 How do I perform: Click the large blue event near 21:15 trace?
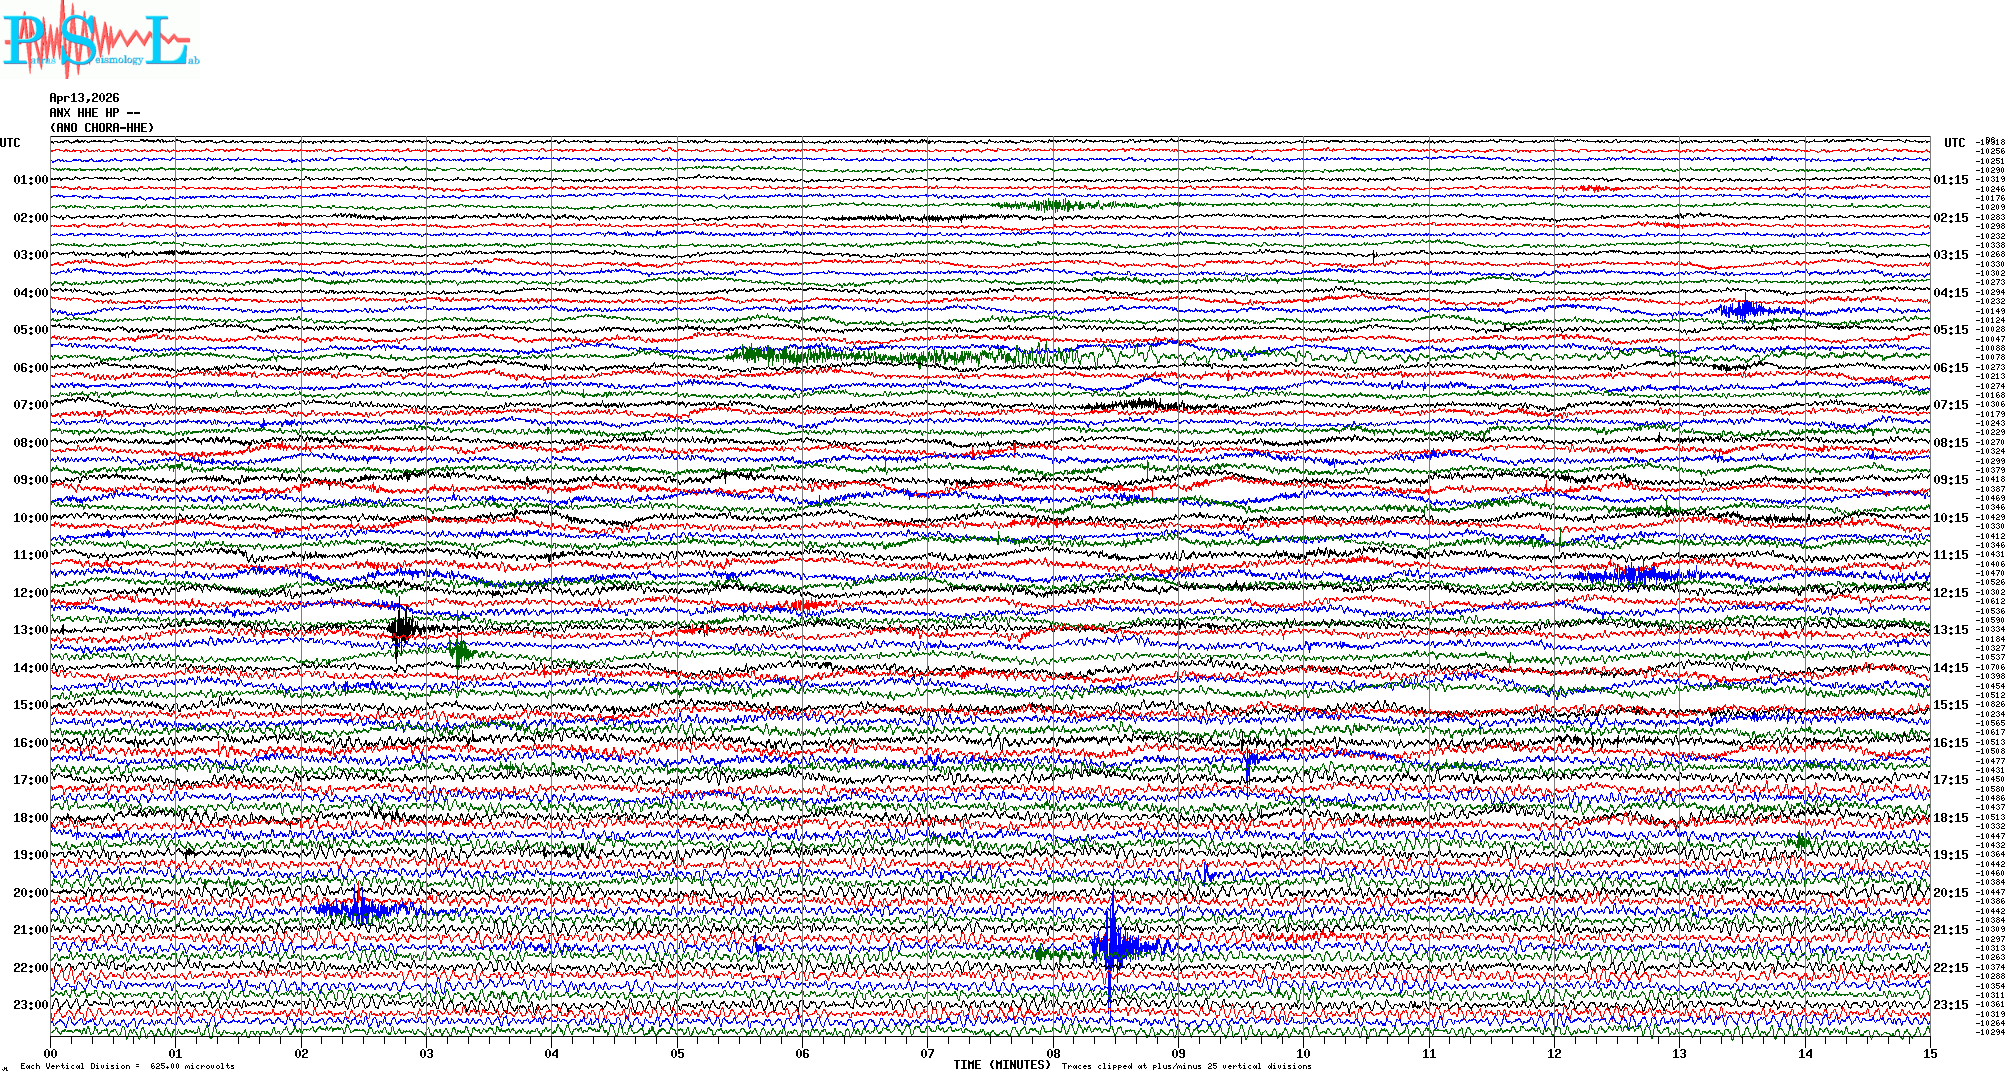[1112, 945]
